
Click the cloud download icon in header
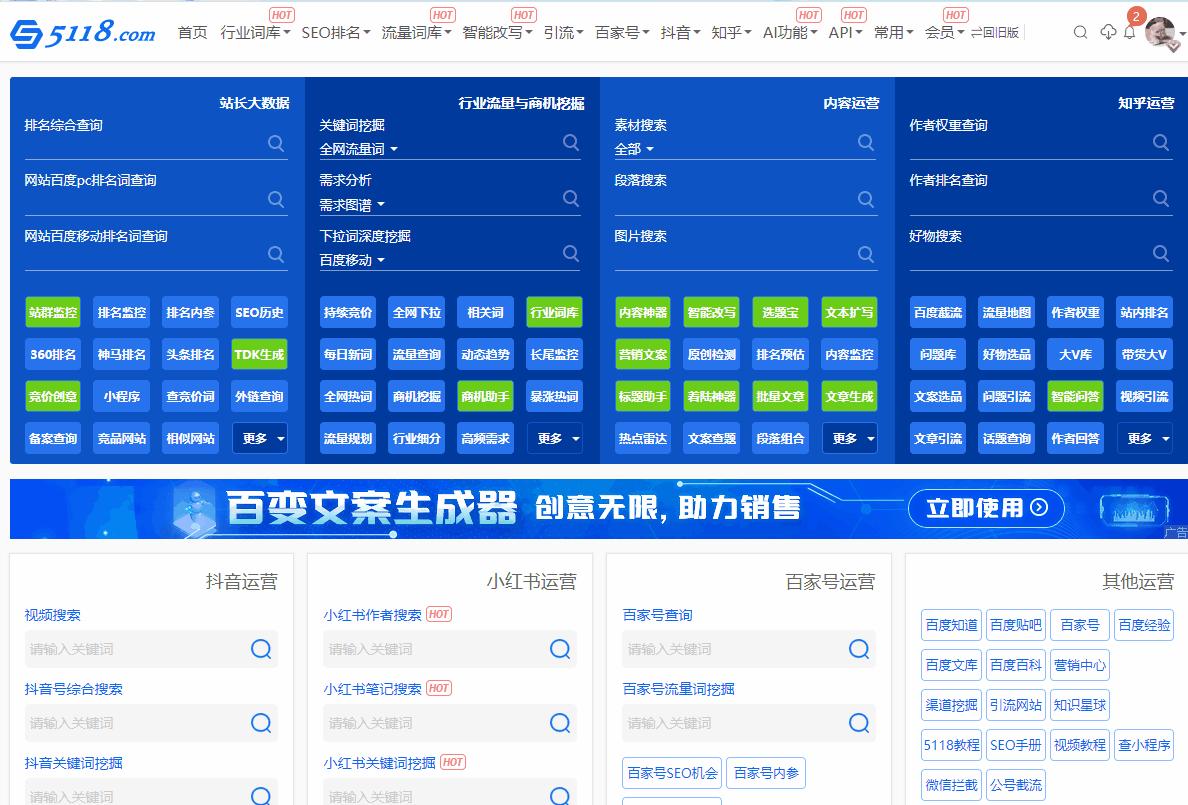pyautogui.click(x=1108, y=32)
